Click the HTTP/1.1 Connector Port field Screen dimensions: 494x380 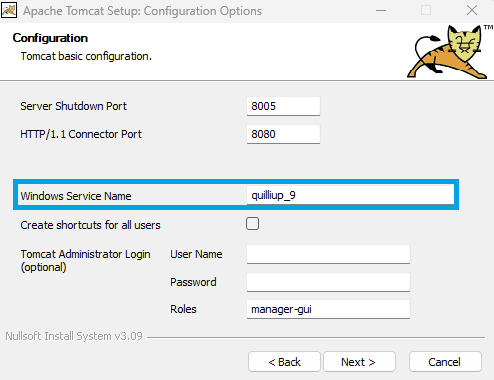pyautogui.click(x=283, y=134)
